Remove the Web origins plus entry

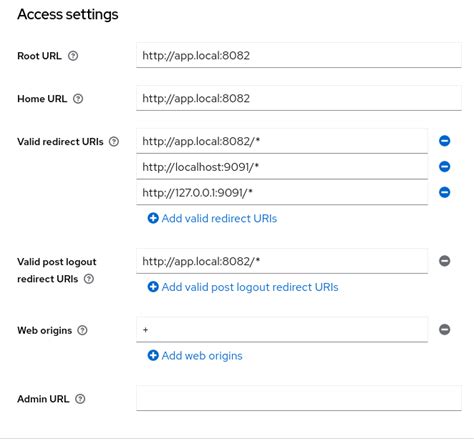pyautogui.click(x=444, y=329)
